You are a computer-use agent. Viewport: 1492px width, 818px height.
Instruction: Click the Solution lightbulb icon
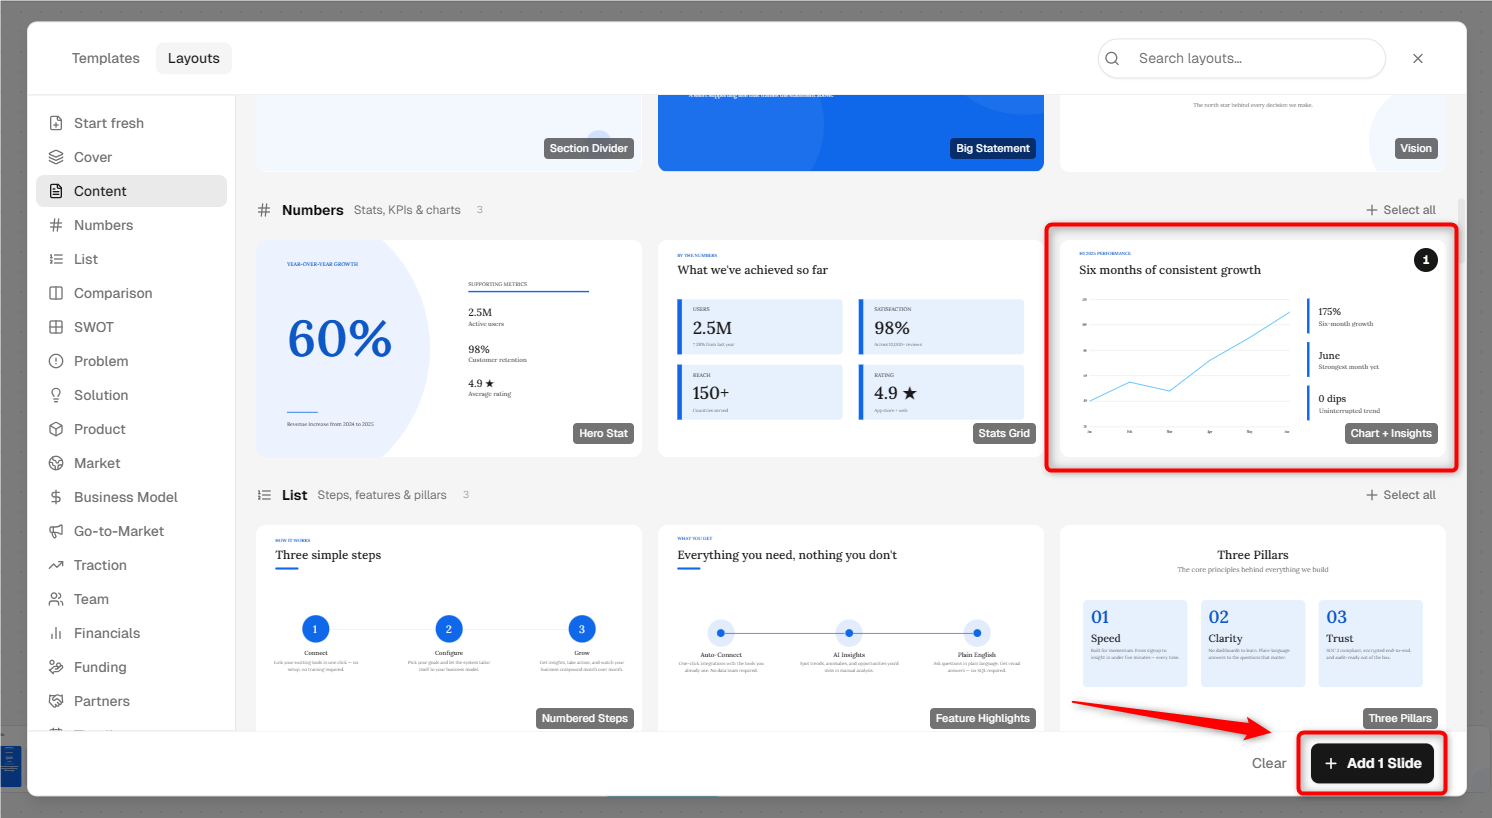pos(56,395)
